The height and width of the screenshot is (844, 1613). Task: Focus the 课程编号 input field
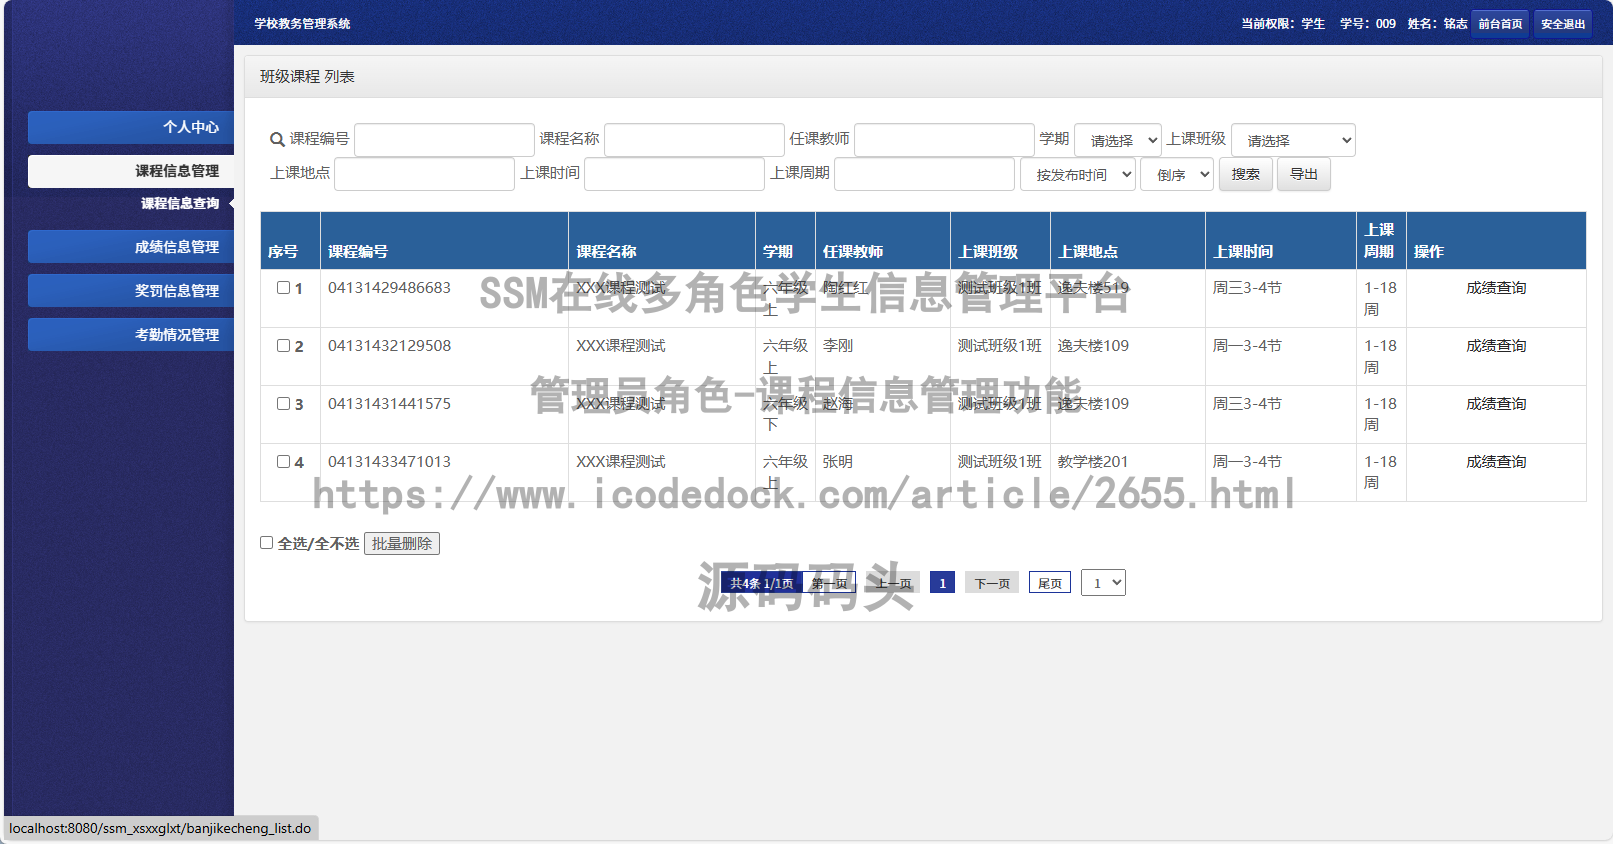[x=444, y=140]
